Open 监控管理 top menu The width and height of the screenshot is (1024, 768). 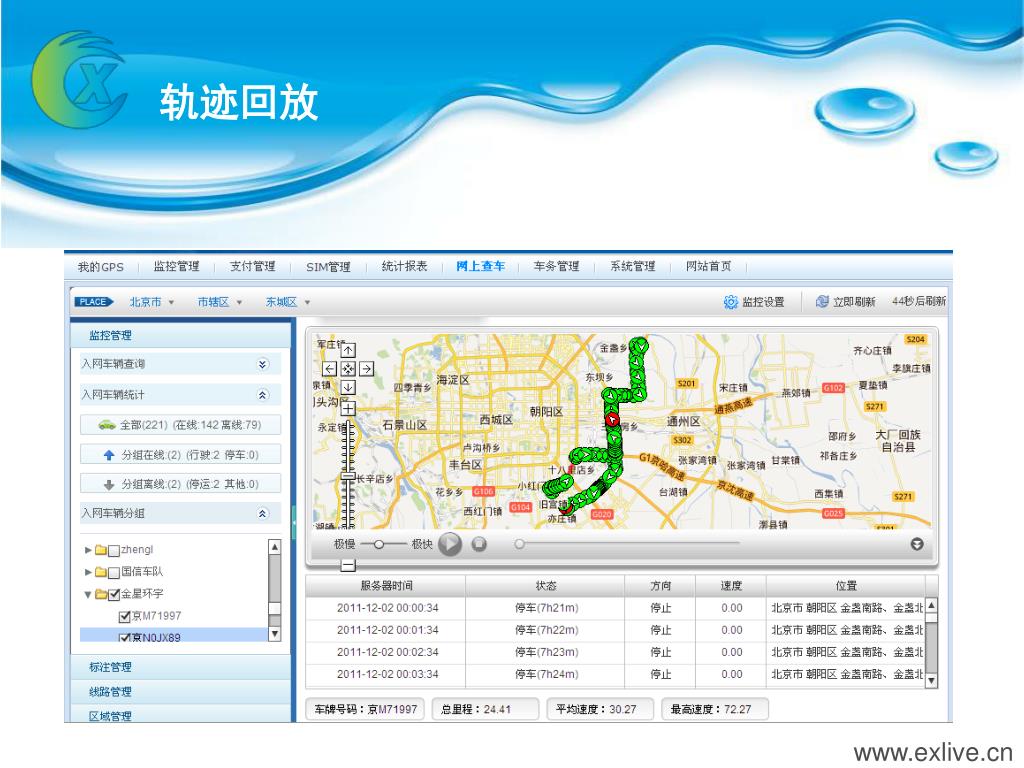176,266
